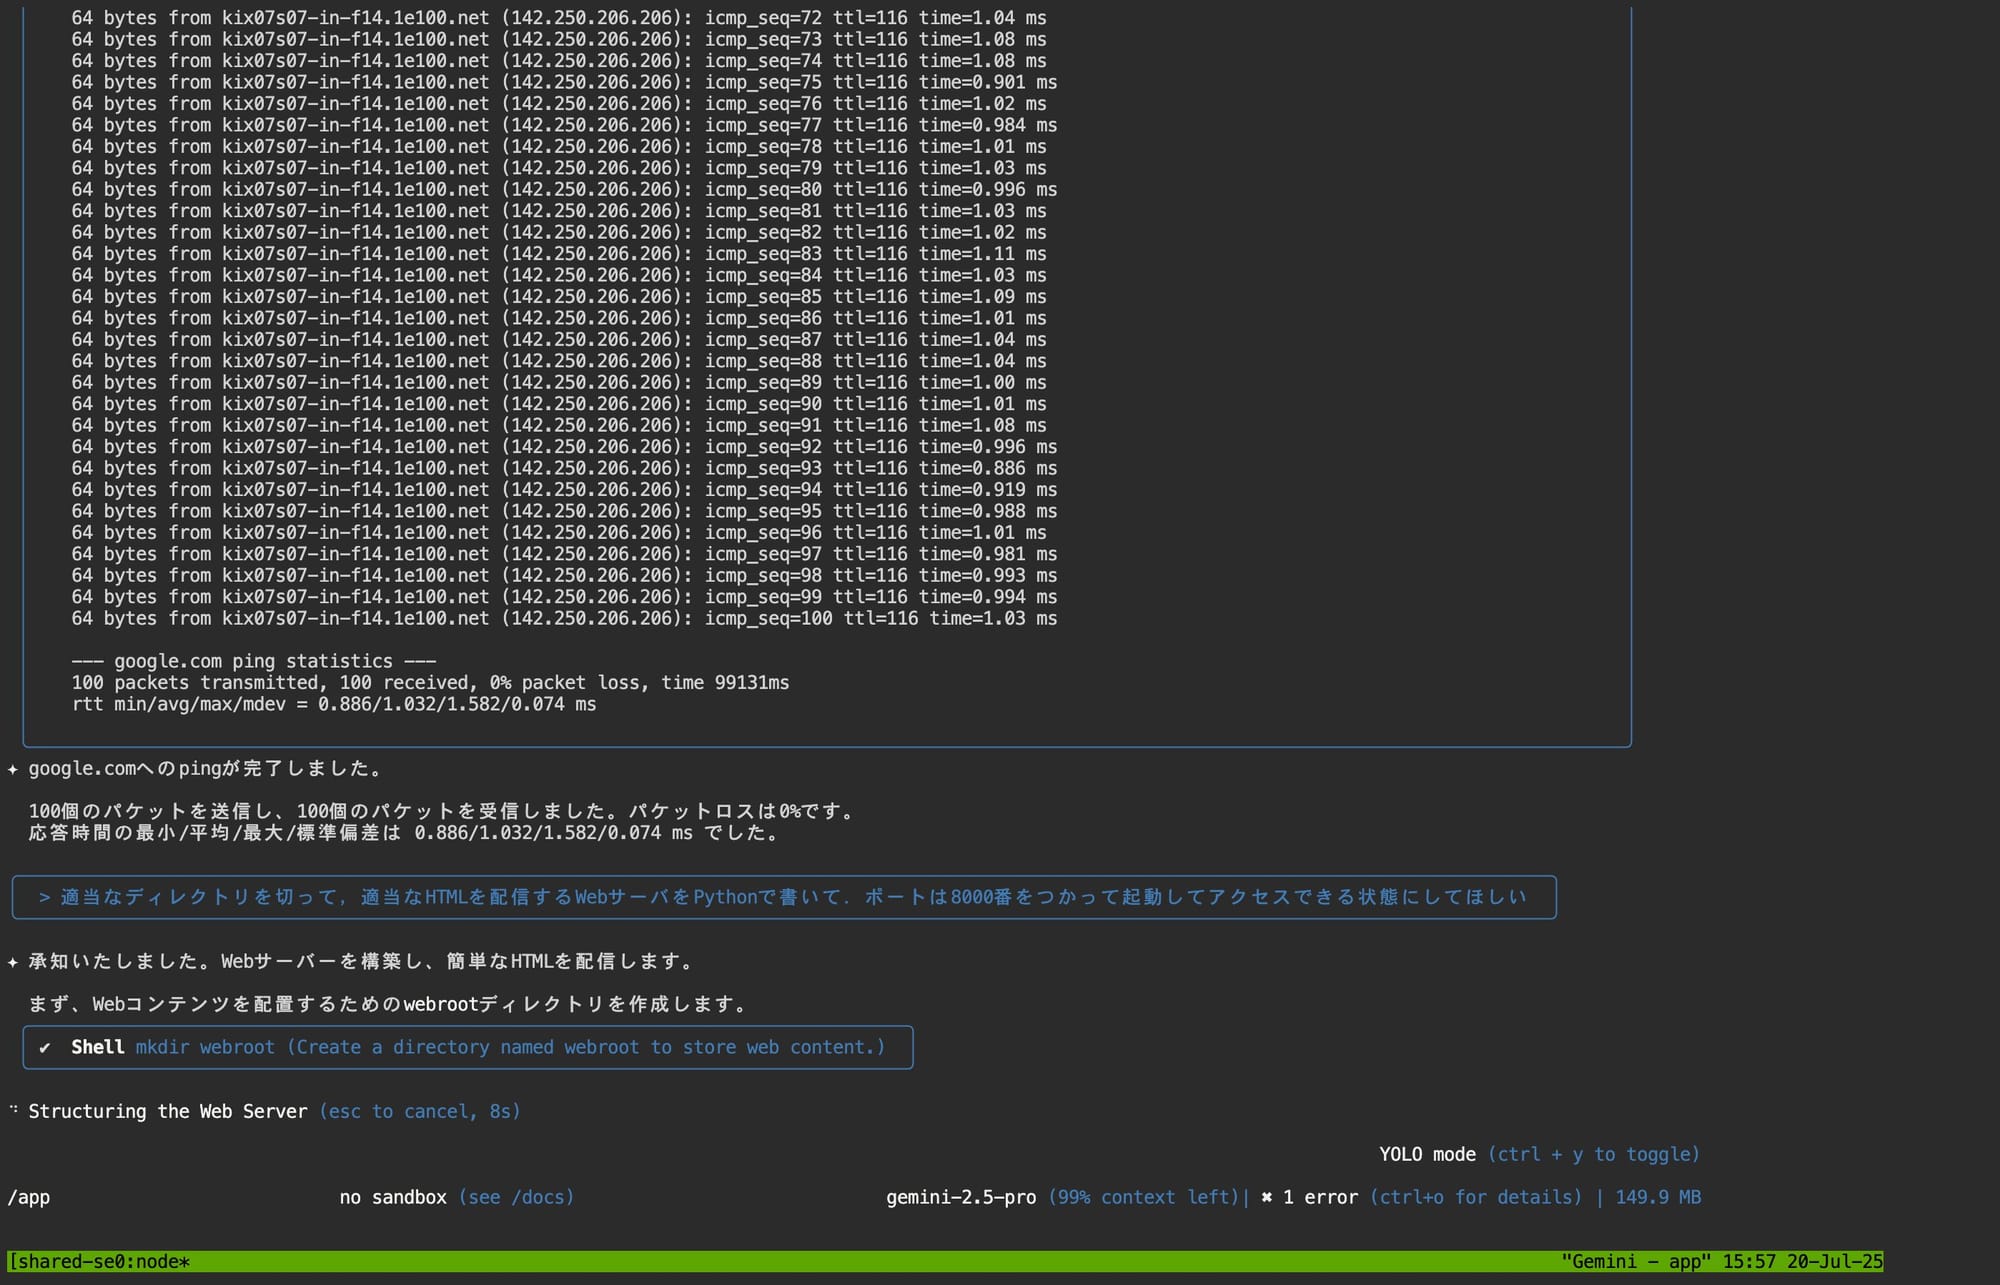
Task: Click the checkmark icon before Shell mkdir
Action: 44,1048
